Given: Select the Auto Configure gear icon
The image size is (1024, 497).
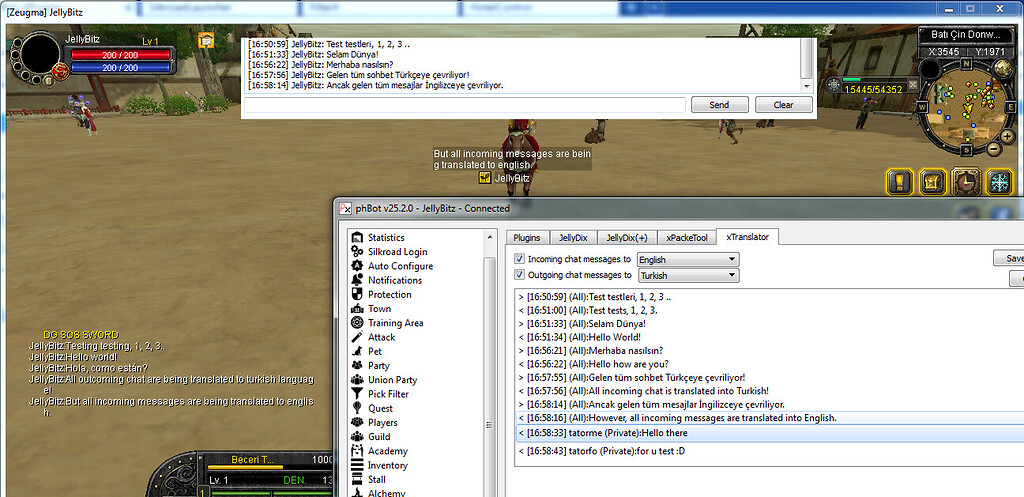Looking at the screenshot, I should click(x=357, y=266).
